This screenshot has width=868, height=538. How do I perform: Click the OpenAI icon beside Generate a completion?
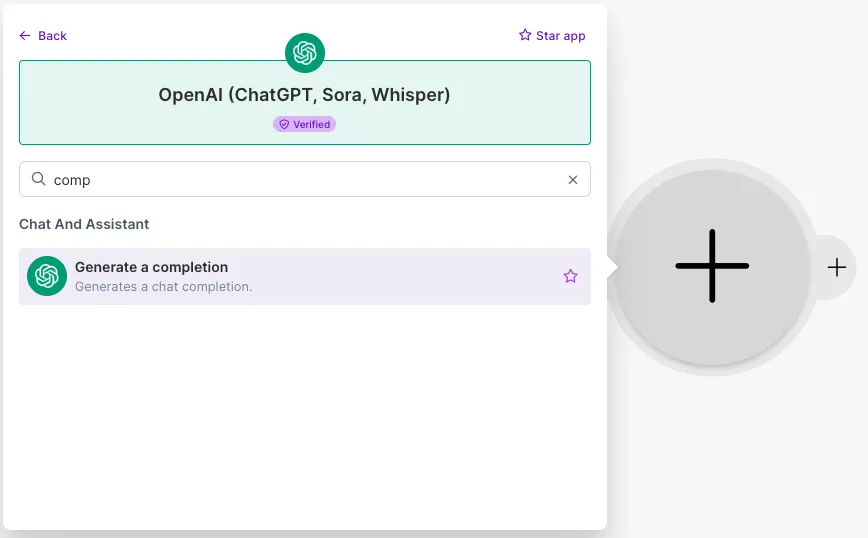[x=47, y=276]
